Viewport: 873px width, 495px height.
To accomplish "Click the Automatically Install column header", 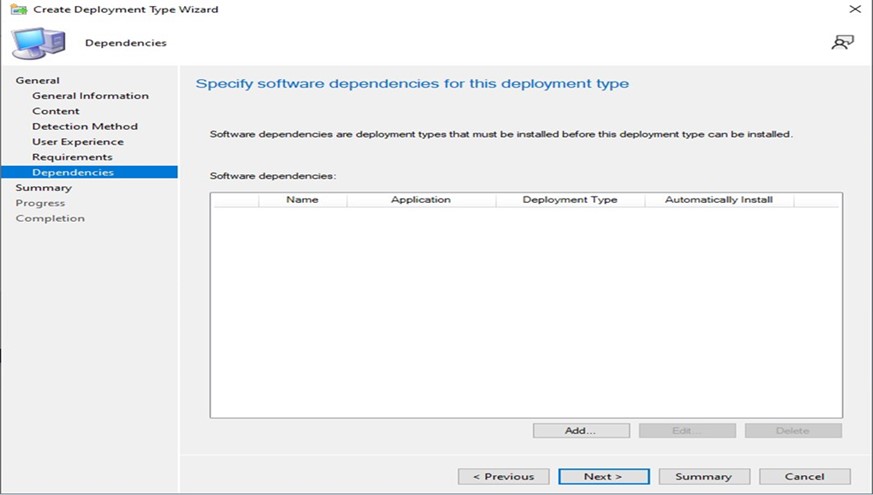I will pyautogui.click(x=719, y=200).
